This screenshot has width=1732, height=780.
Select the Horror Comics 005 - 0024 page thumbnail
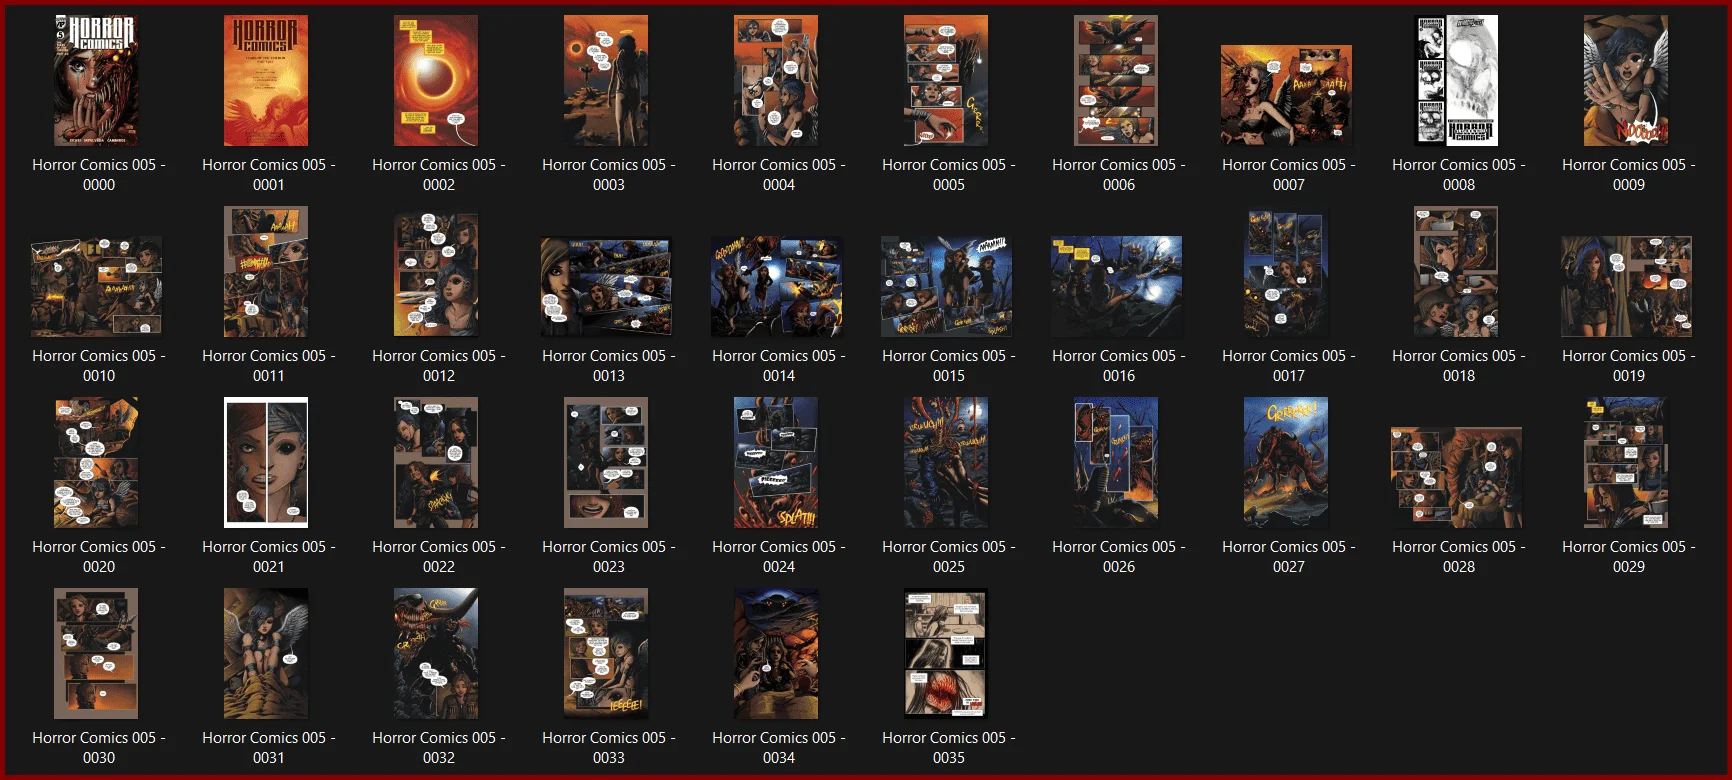(x=776, y=462)
